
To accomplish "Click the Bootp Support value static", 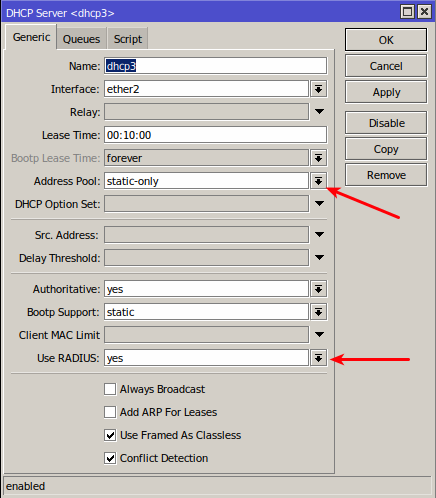I will [206, 312].
